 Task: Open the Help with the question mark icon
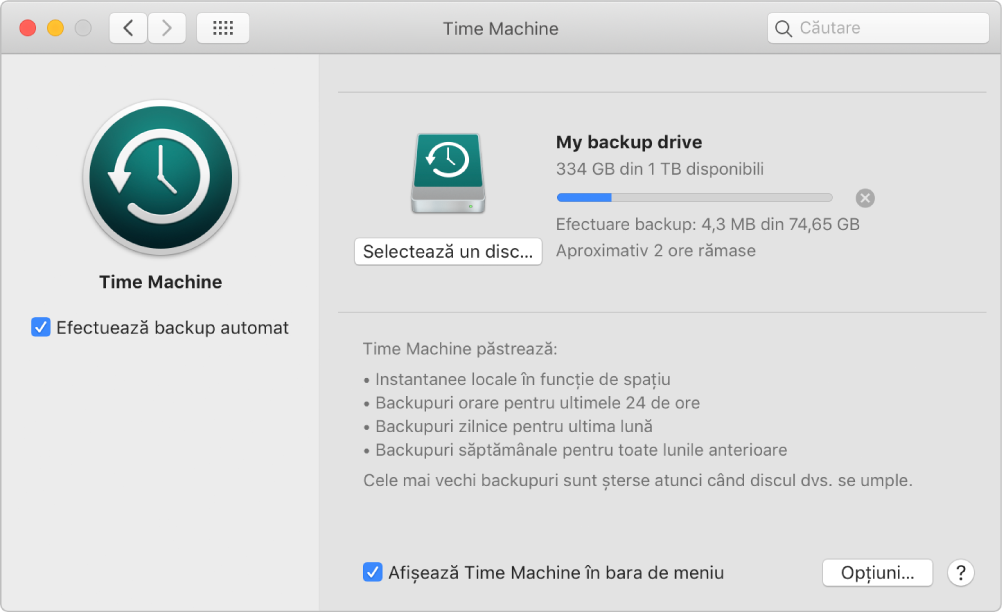click(959, 572)
